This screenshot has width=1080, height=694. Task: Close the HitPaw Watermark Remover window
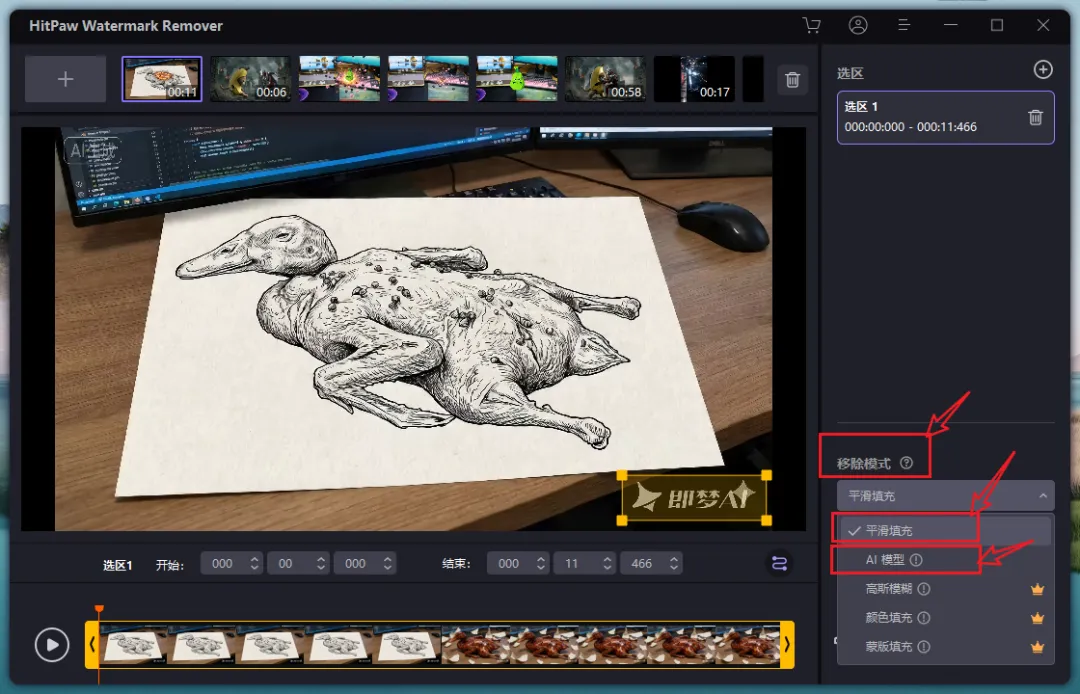[1043, 25]
